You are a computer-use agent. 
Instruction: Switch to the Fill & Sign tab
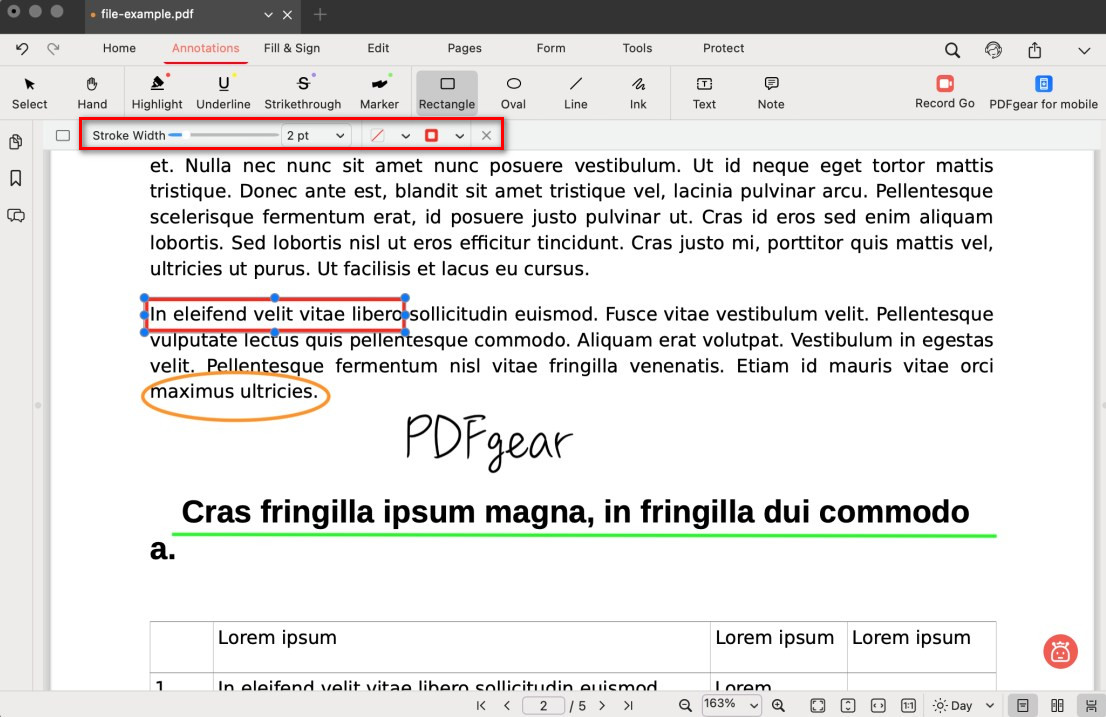pos(292,48)
